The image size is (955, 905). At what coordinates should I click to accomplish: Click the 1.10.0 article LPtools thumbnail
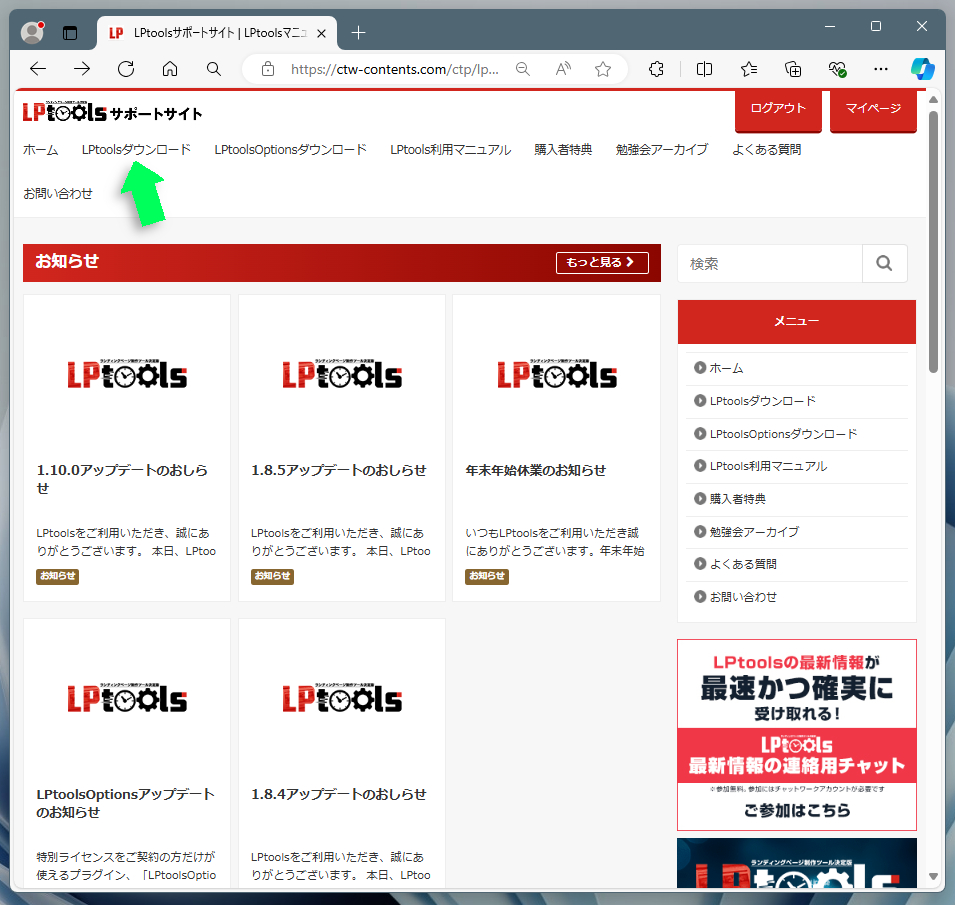pos(127,374)
